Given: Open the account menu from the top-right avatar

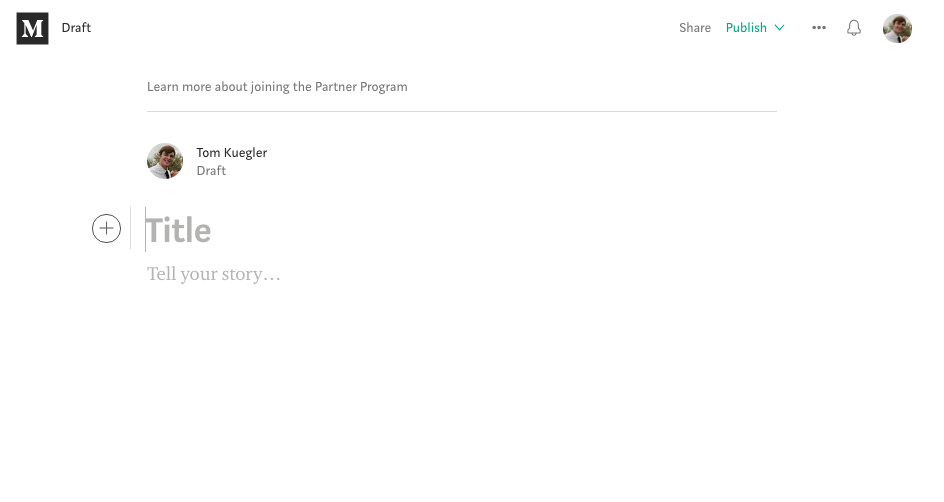Looking at the screenshot, I should tap(897, 28).
